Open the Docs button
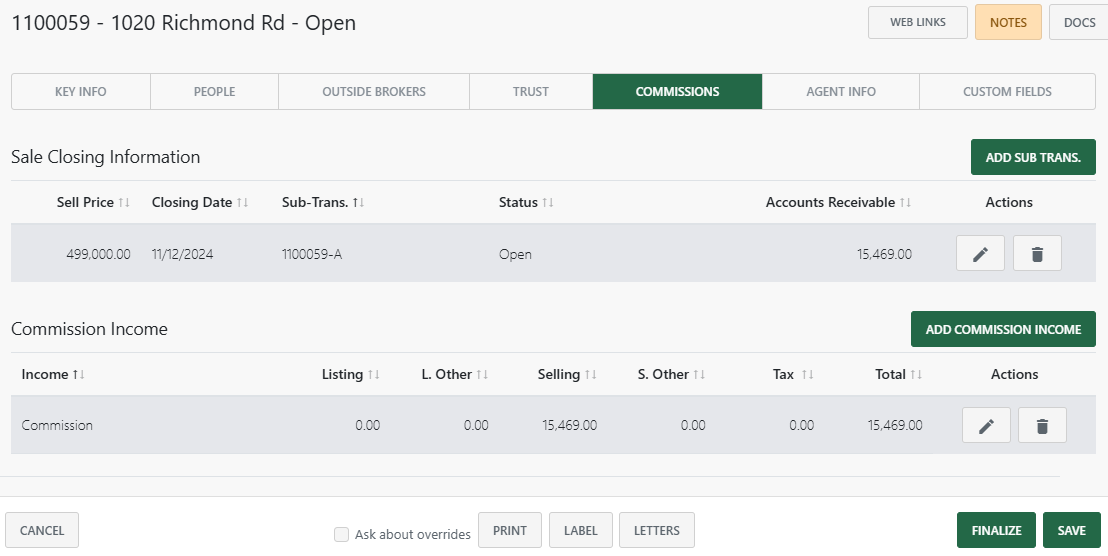Viewport: 1108px width, 556px height. point(1079,23)
